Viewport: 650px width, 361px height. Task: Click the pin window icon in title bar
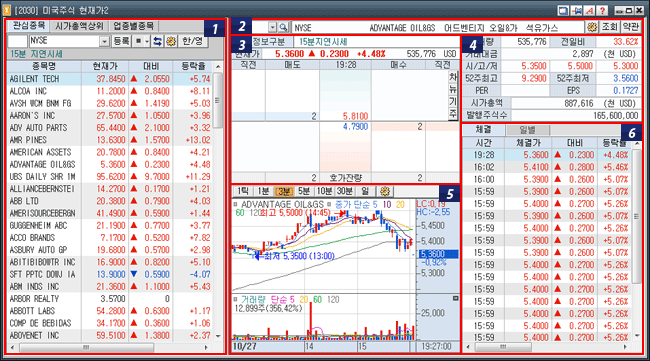click(576, 10)
